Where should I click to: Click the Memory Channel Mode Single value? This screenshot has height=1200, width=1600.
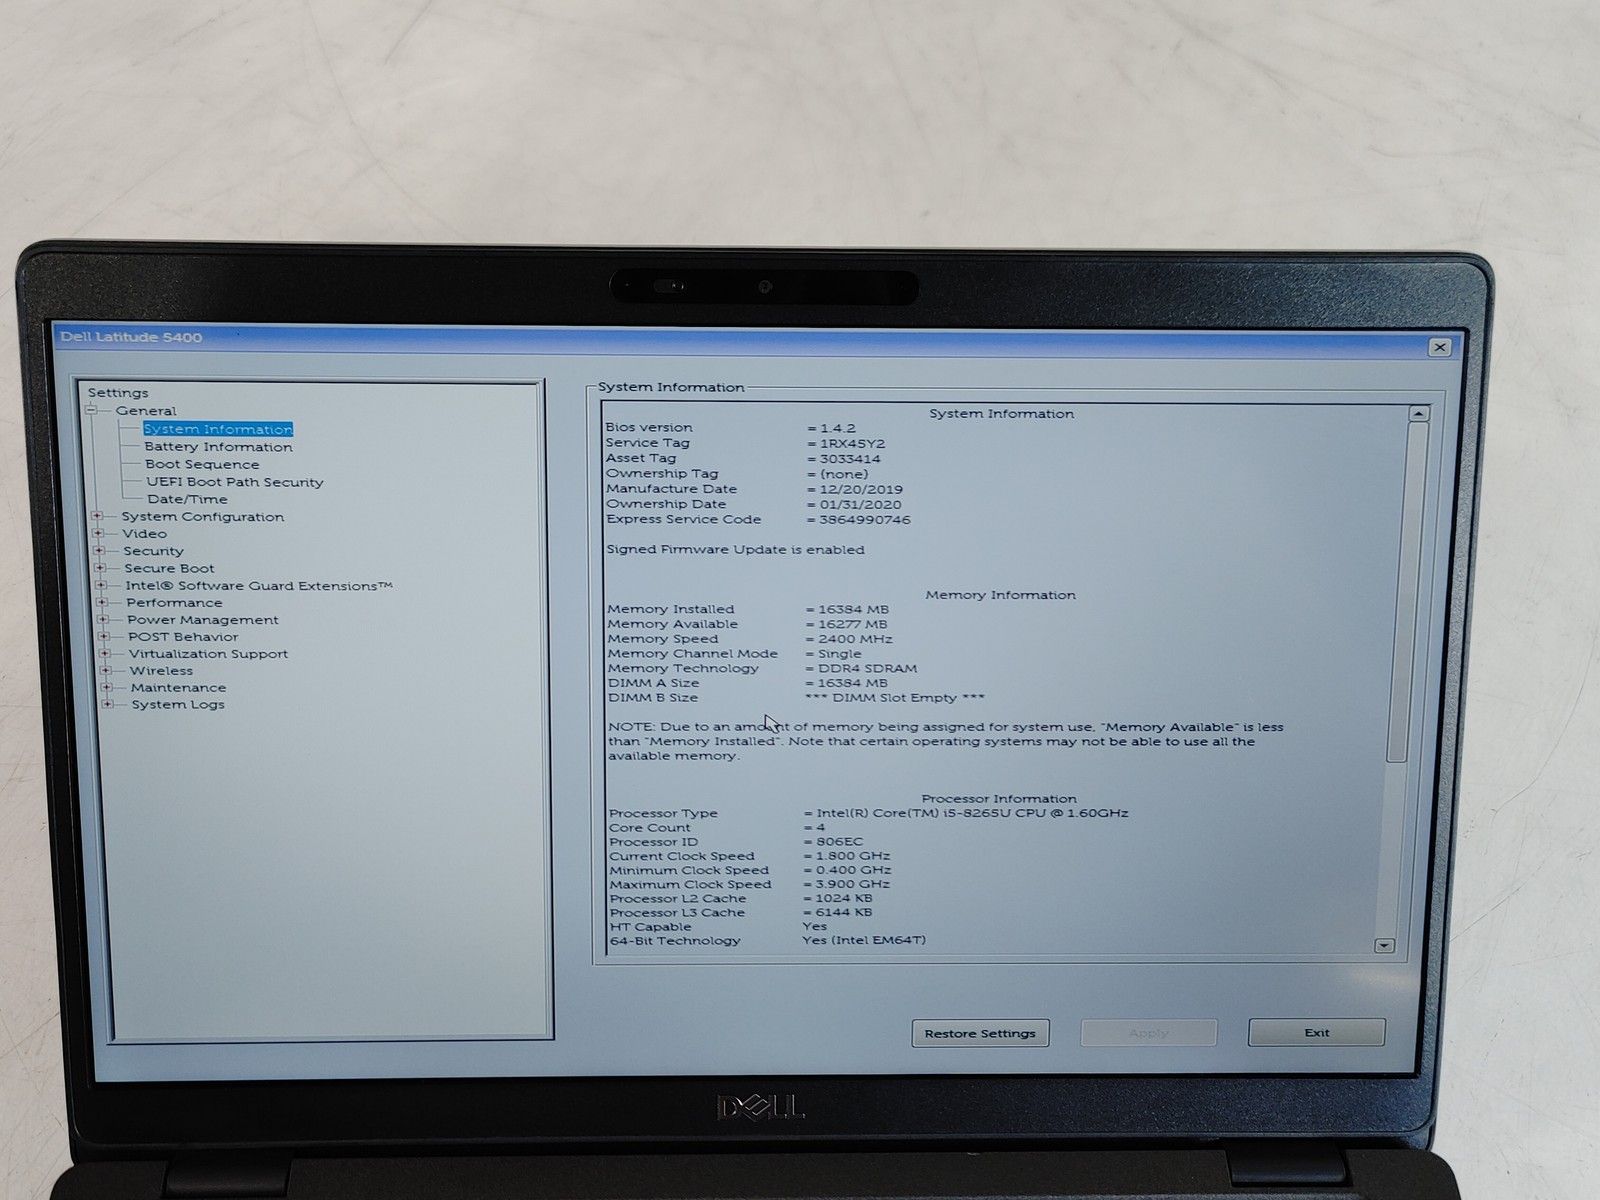pos(839,654)
